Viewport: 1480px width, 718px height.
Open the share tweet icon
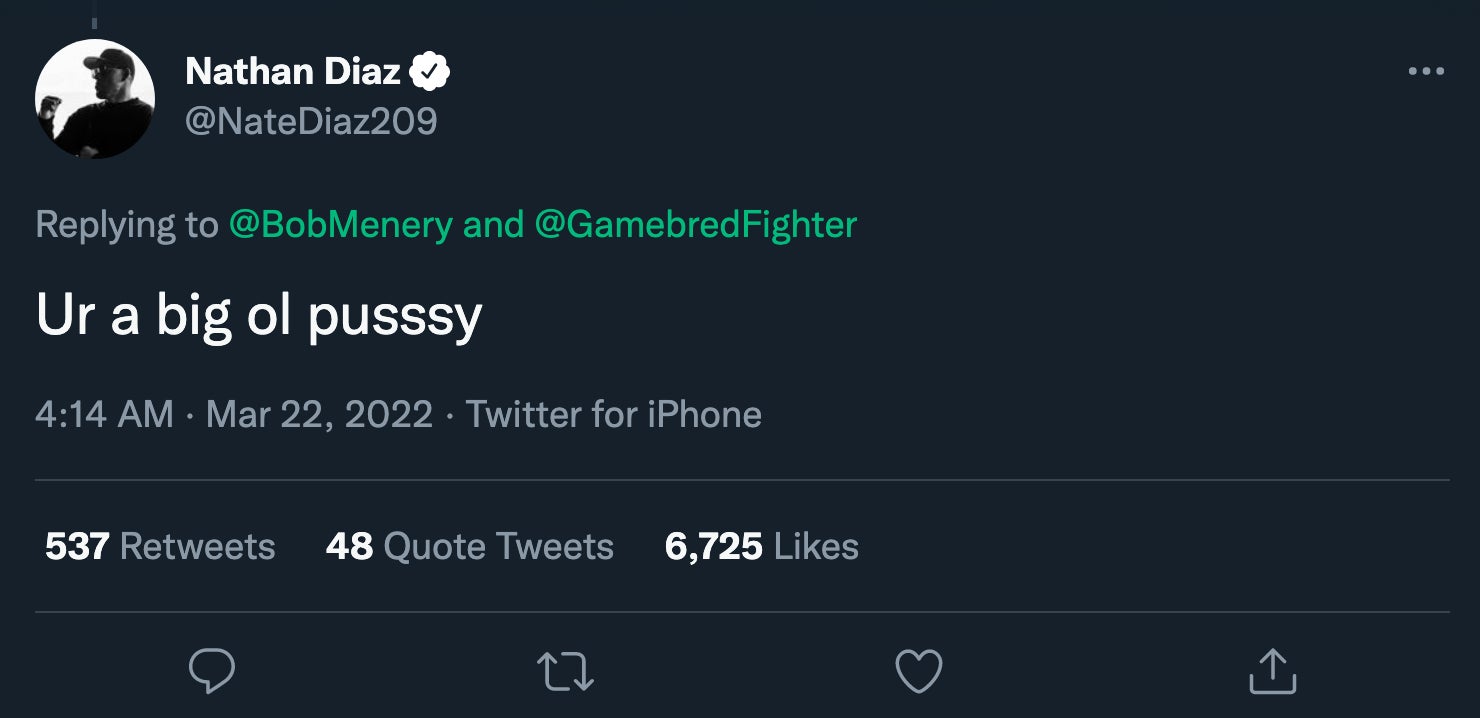[x=1272, y=671]
